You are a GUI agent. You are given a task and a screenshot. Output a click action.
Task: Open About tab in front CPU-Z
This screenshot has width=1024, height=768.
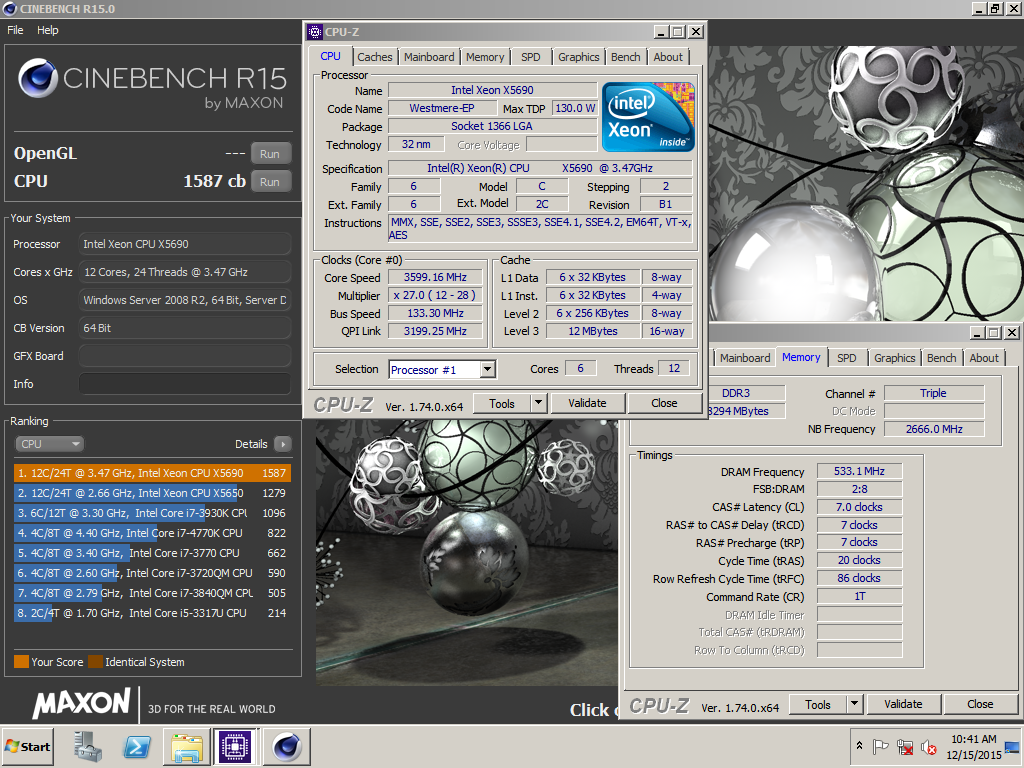pyautogui.click(x=668, y=57)
